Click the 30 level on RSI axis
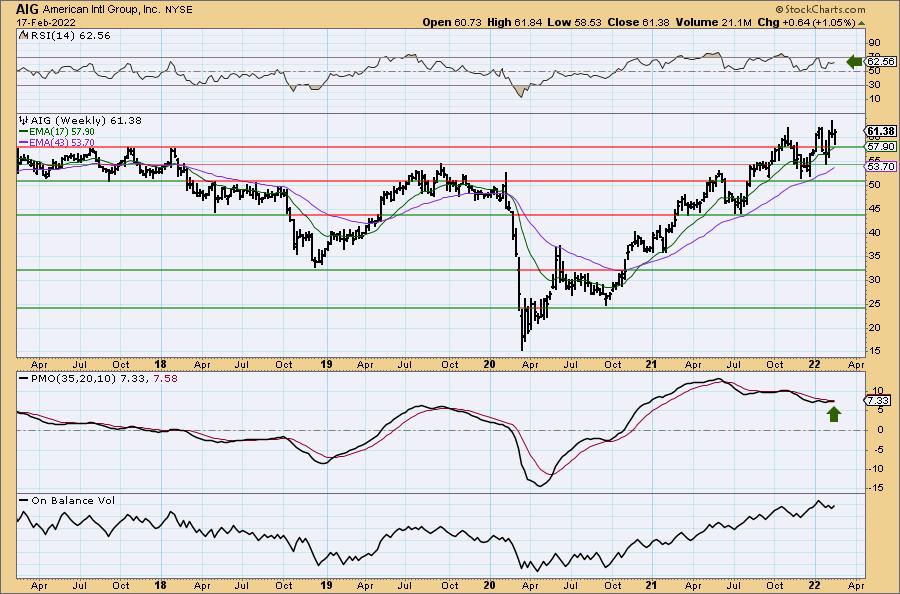The height and width of the screenshot is (594, 900). (x=874, y=85)
